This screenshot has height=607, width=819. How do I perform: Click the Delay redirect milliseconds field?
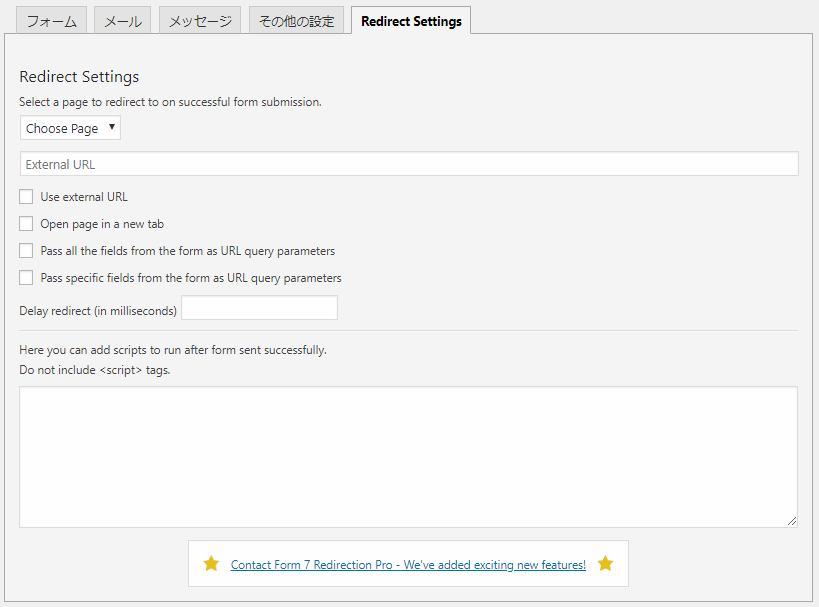coord(260,308)
